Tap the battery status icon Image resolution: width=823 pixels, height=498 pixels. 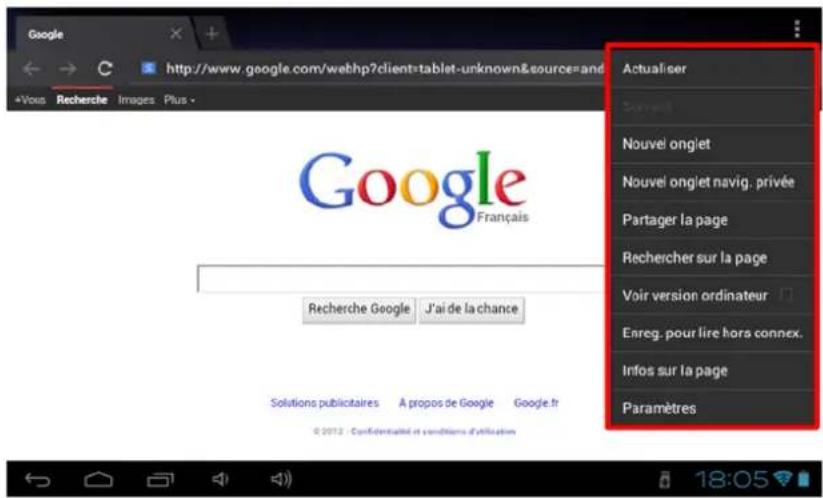(x=804, y=479)
